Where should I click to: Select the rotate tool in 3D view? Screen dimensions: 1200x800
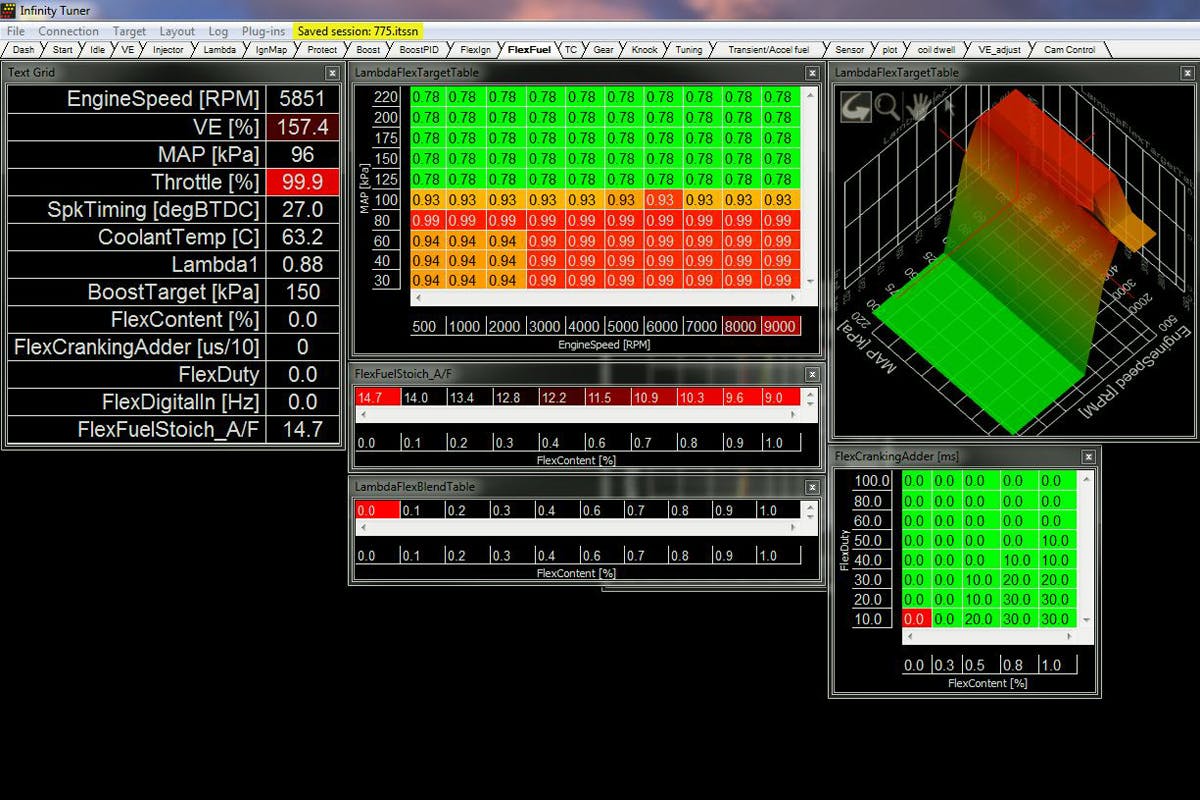tap(855, 107)
